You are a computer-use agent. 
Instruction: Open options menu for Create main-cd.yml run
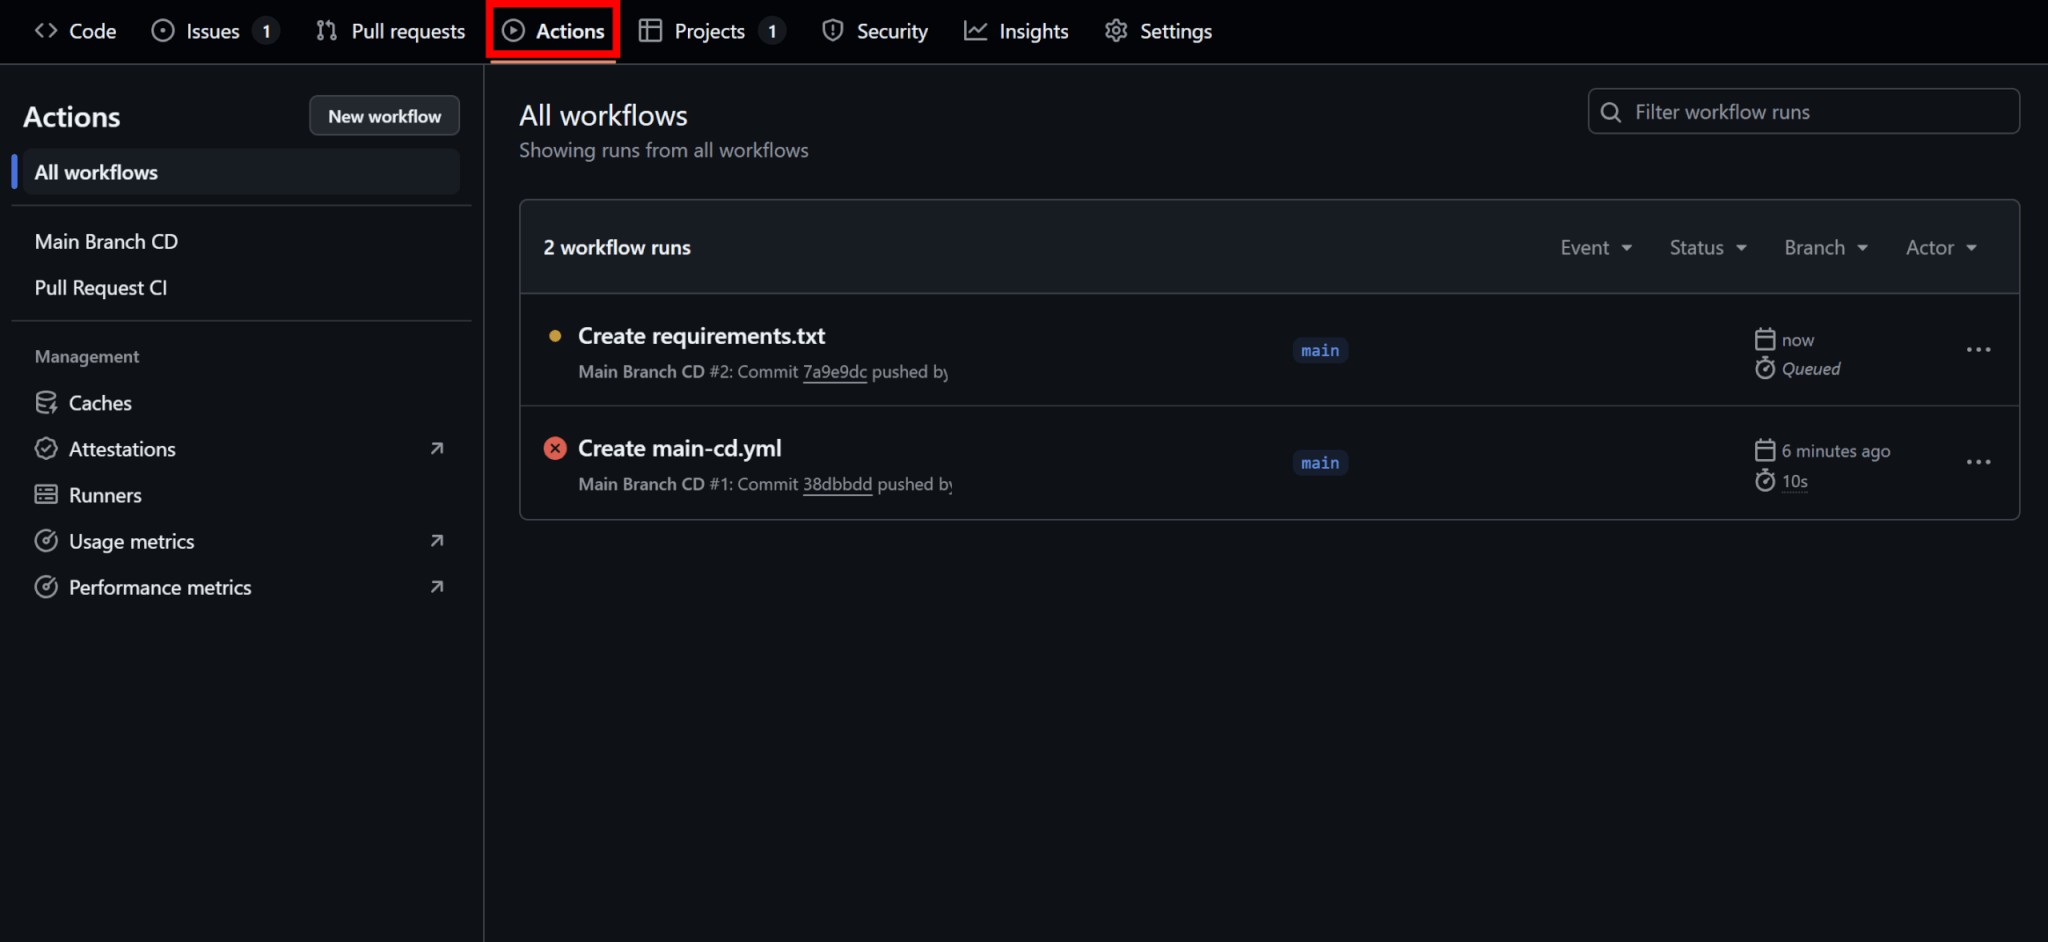tap(1978, 462)
